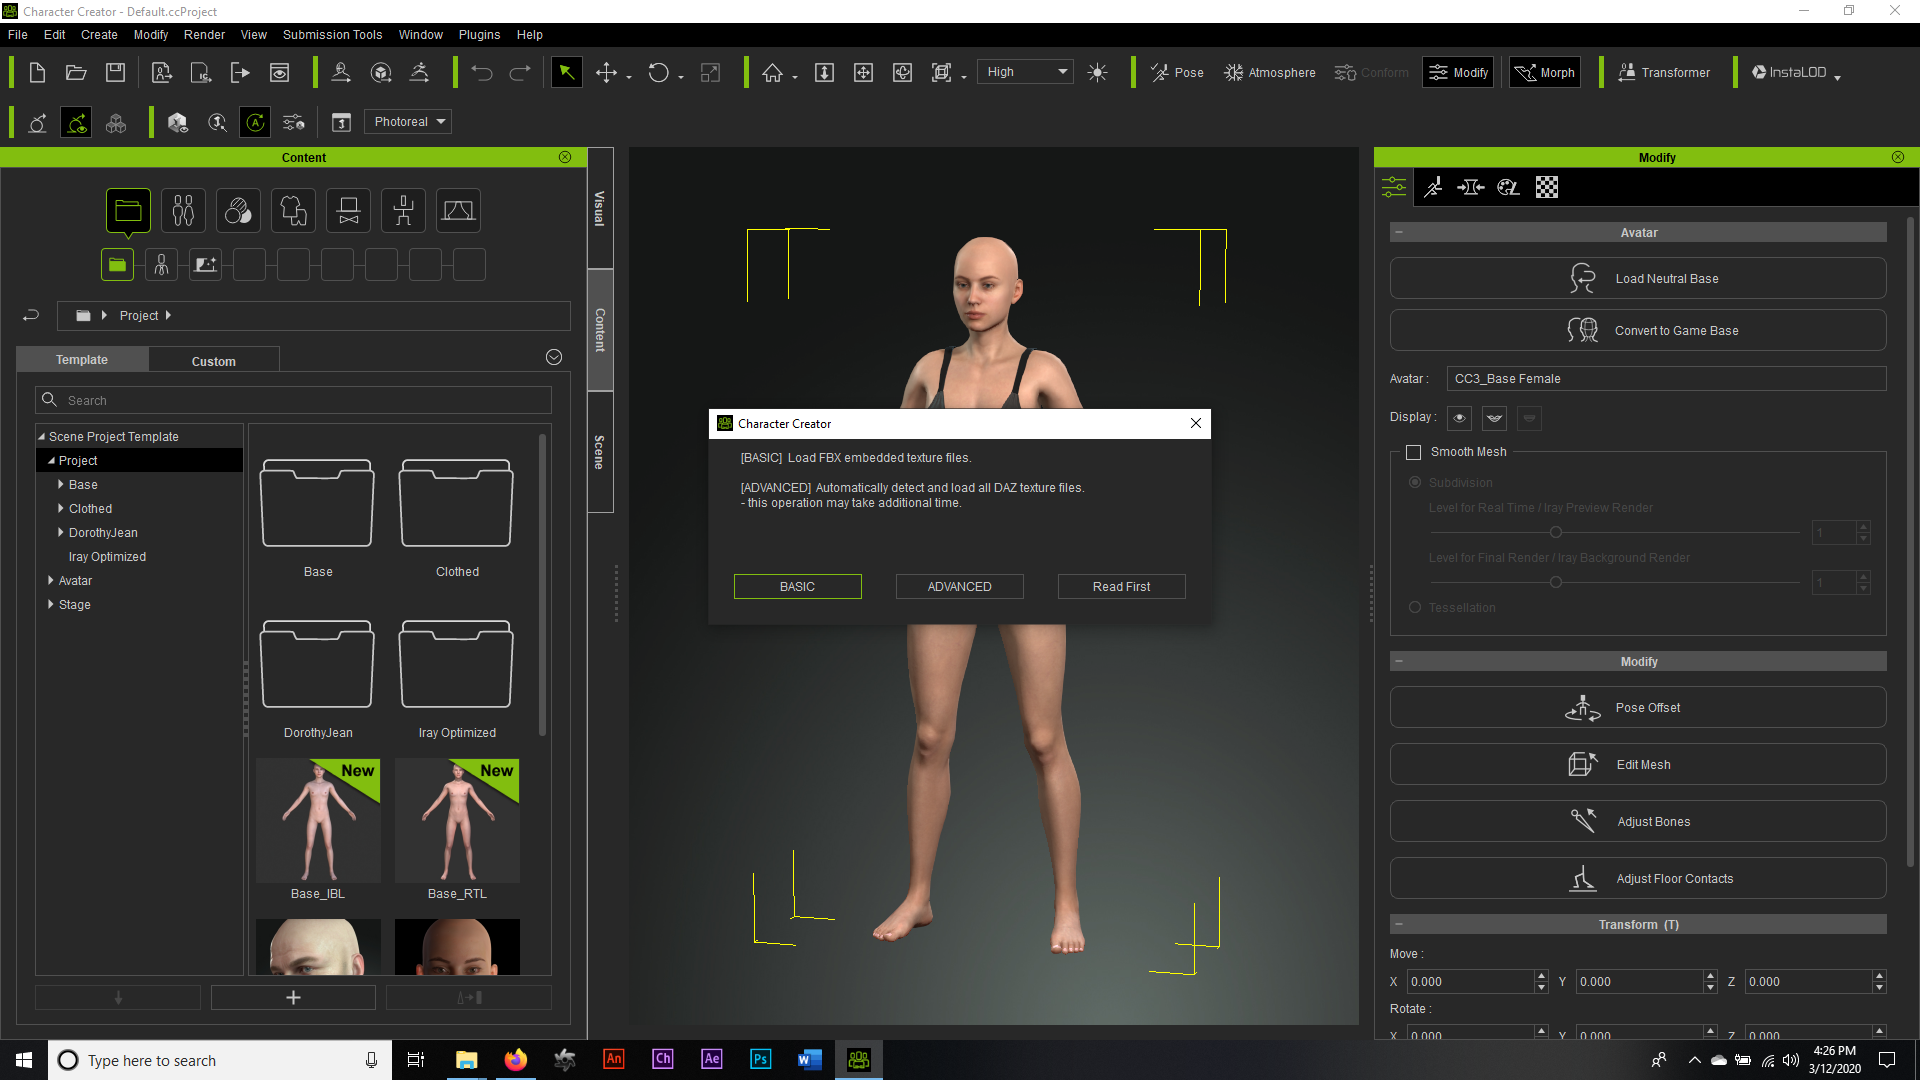Viewport: 1920px width, 1080px height.
Task: Collapse the Avatar section header
Action: 1399,232
